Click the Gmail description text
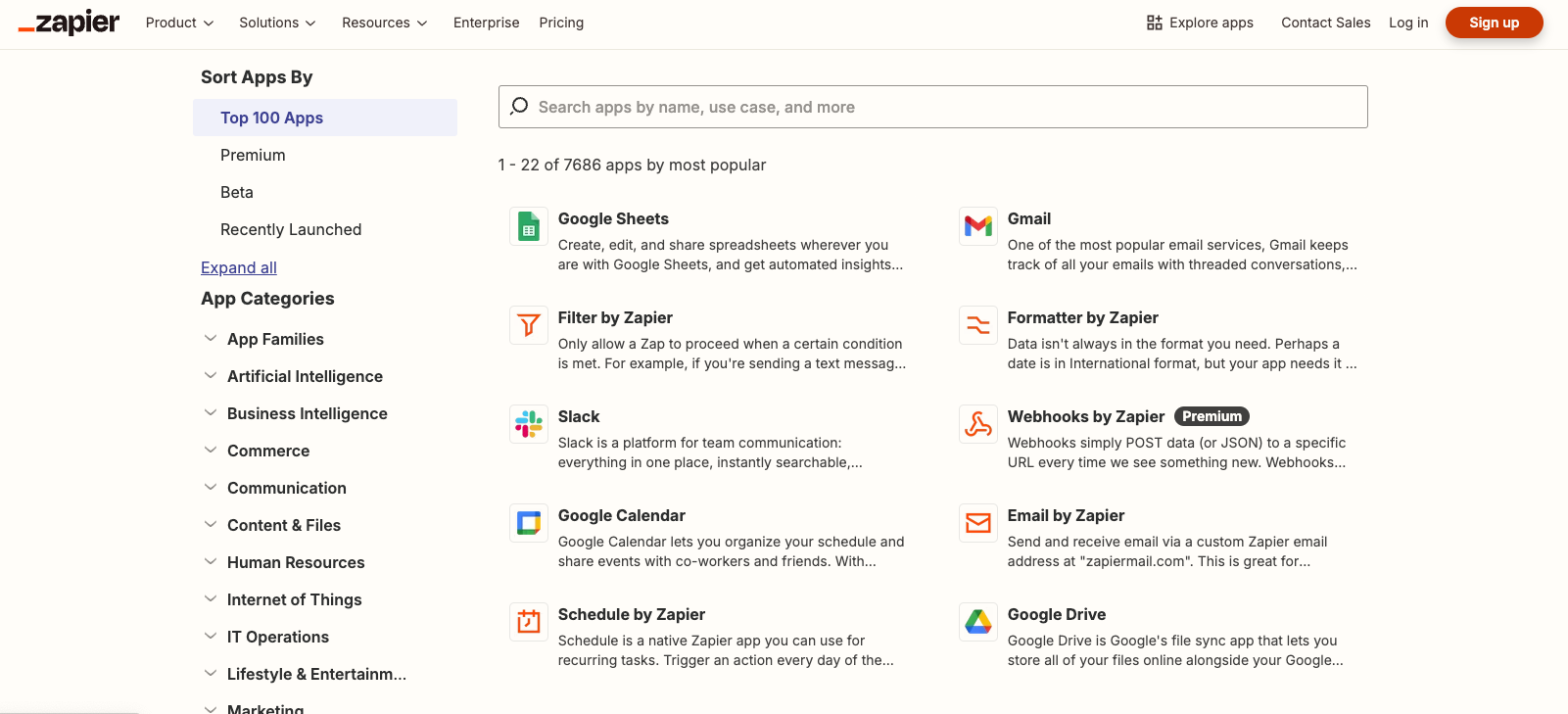Viewport: 1568px width, 714px height. (1182, 255)
